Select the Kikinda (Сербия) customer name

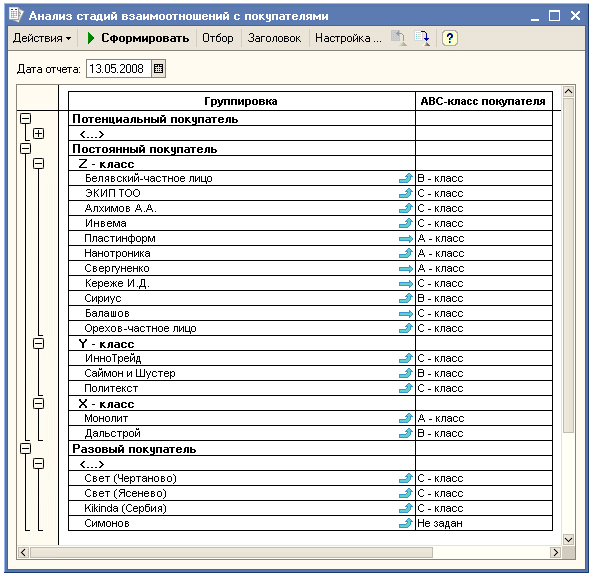[125, 508]
